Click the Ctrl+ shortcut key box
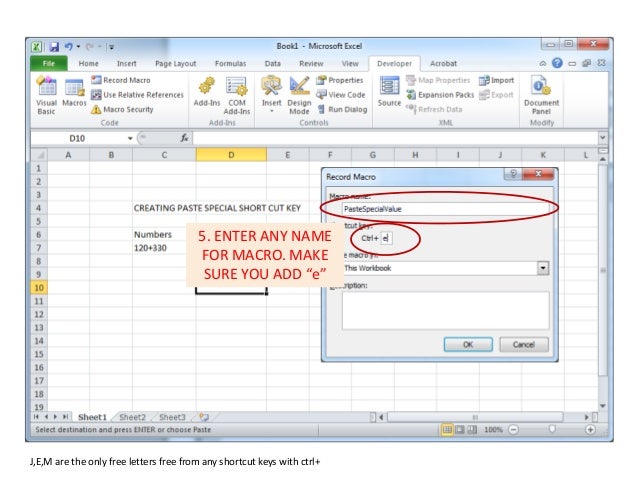Viewport: 638px width, 479px height. (386, 238)
